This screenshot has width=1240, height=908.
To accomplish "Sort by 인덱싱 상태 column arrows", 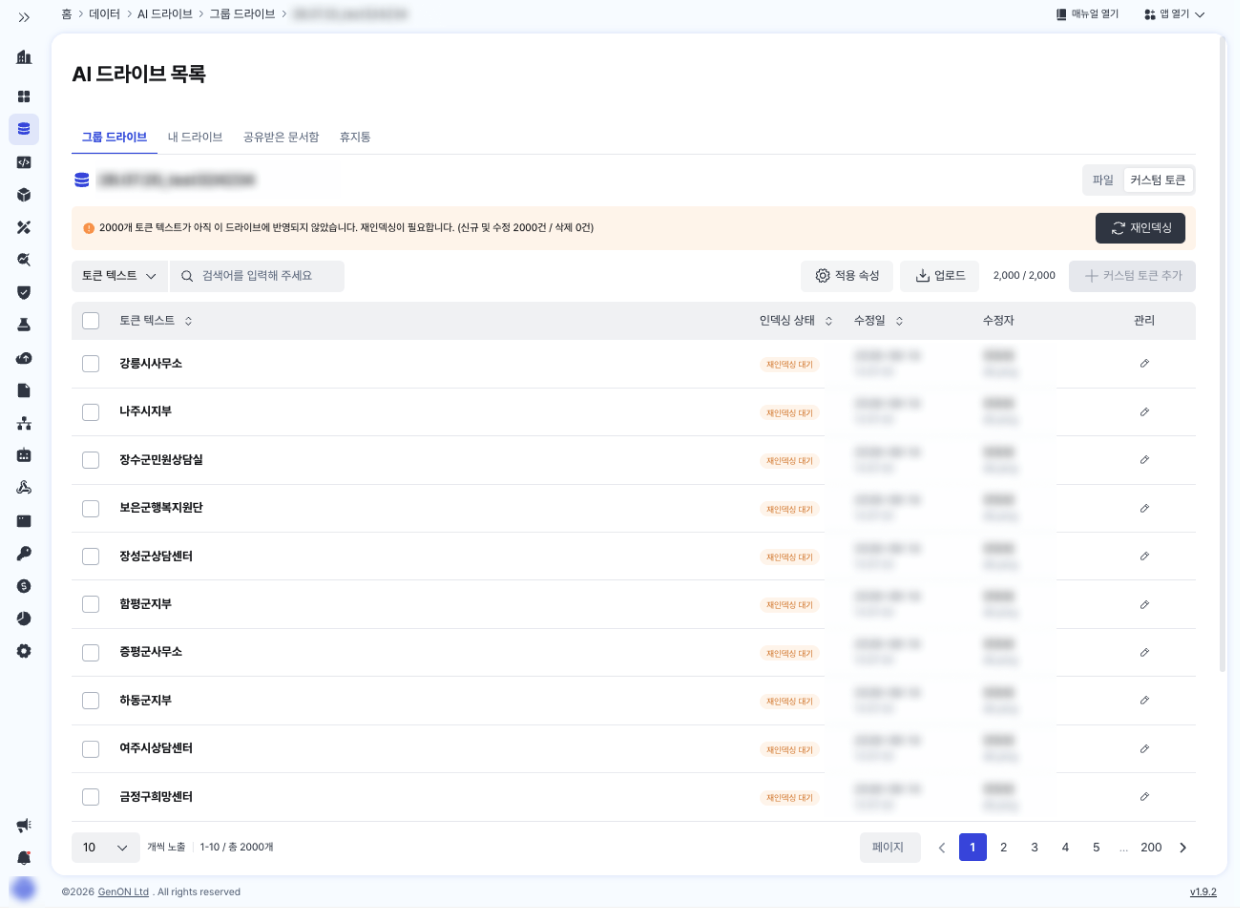I will click(828, 321).
